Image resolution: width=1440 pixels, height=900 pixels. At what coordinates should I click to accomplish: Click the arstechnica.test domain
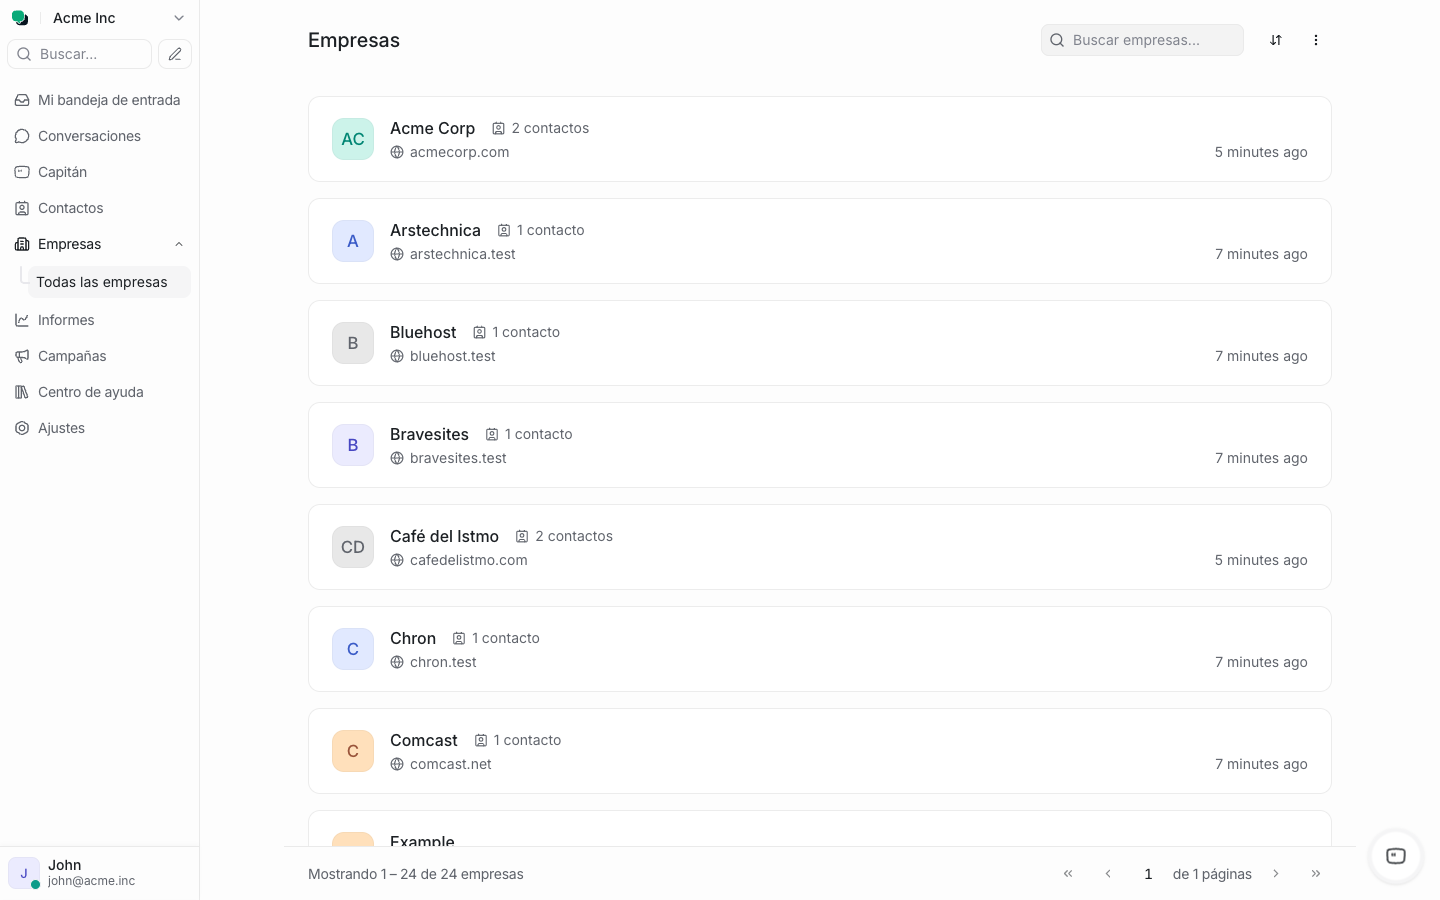pos(462,254)
